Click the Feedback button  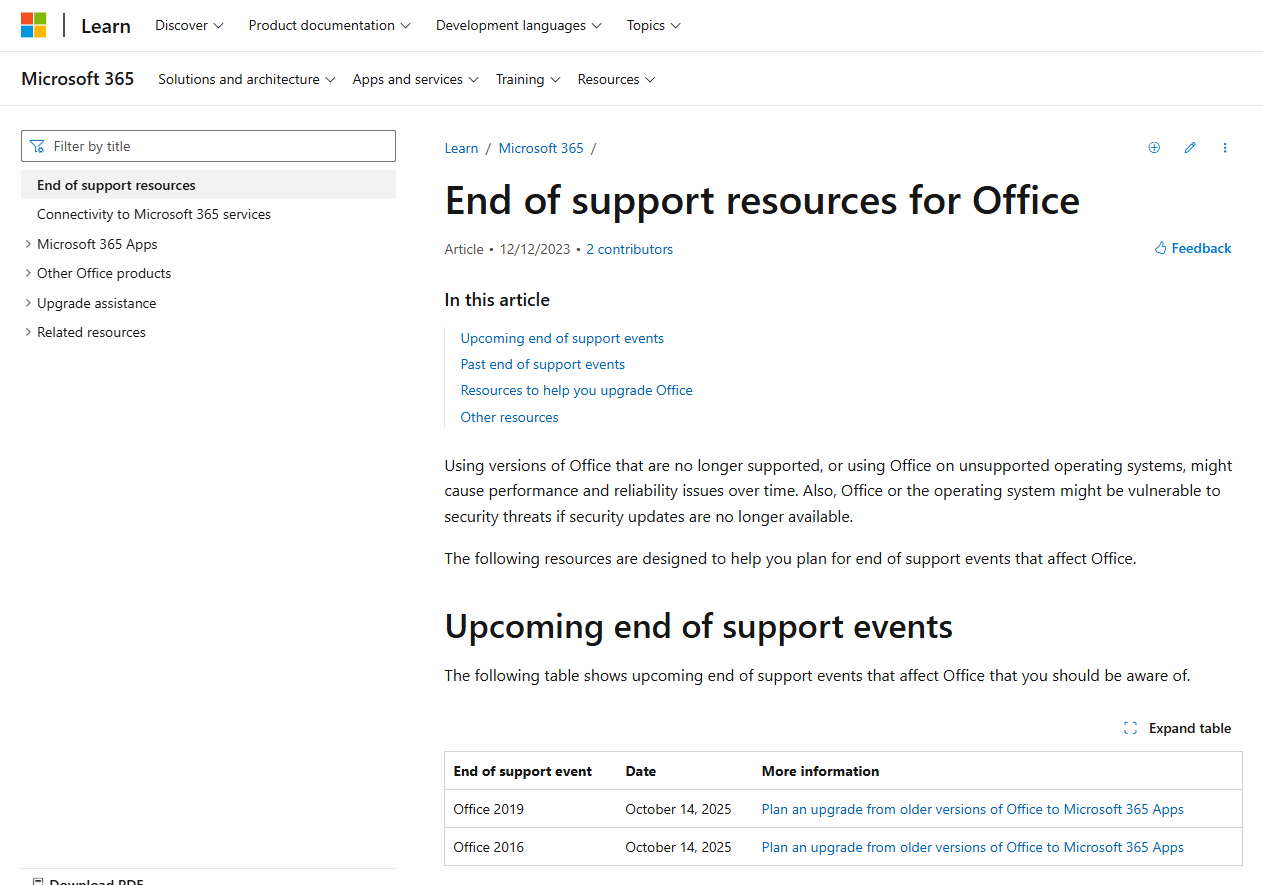point(1193,248)
